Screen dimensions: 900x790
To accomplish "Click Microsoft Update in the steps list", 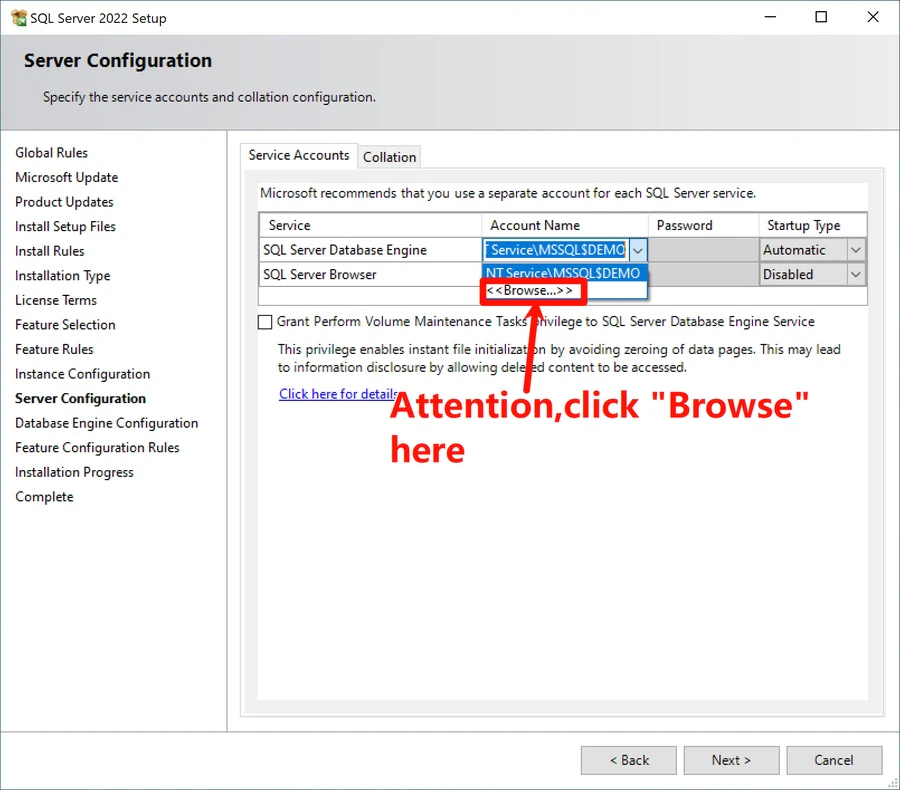I will 67,177.
